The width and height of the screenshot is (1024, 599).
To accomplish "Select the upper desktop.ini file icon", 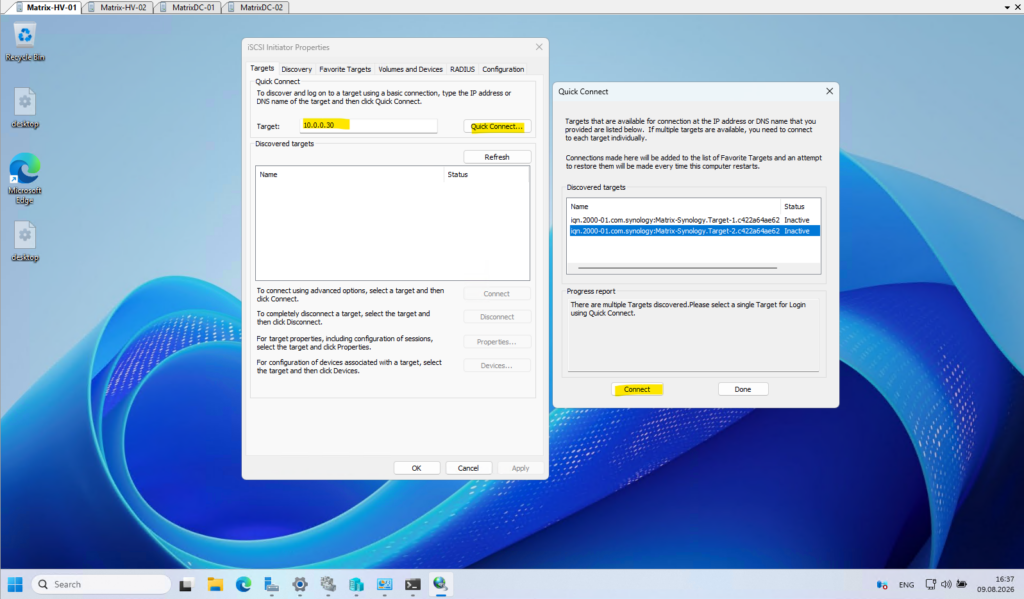I will point(25,108).
